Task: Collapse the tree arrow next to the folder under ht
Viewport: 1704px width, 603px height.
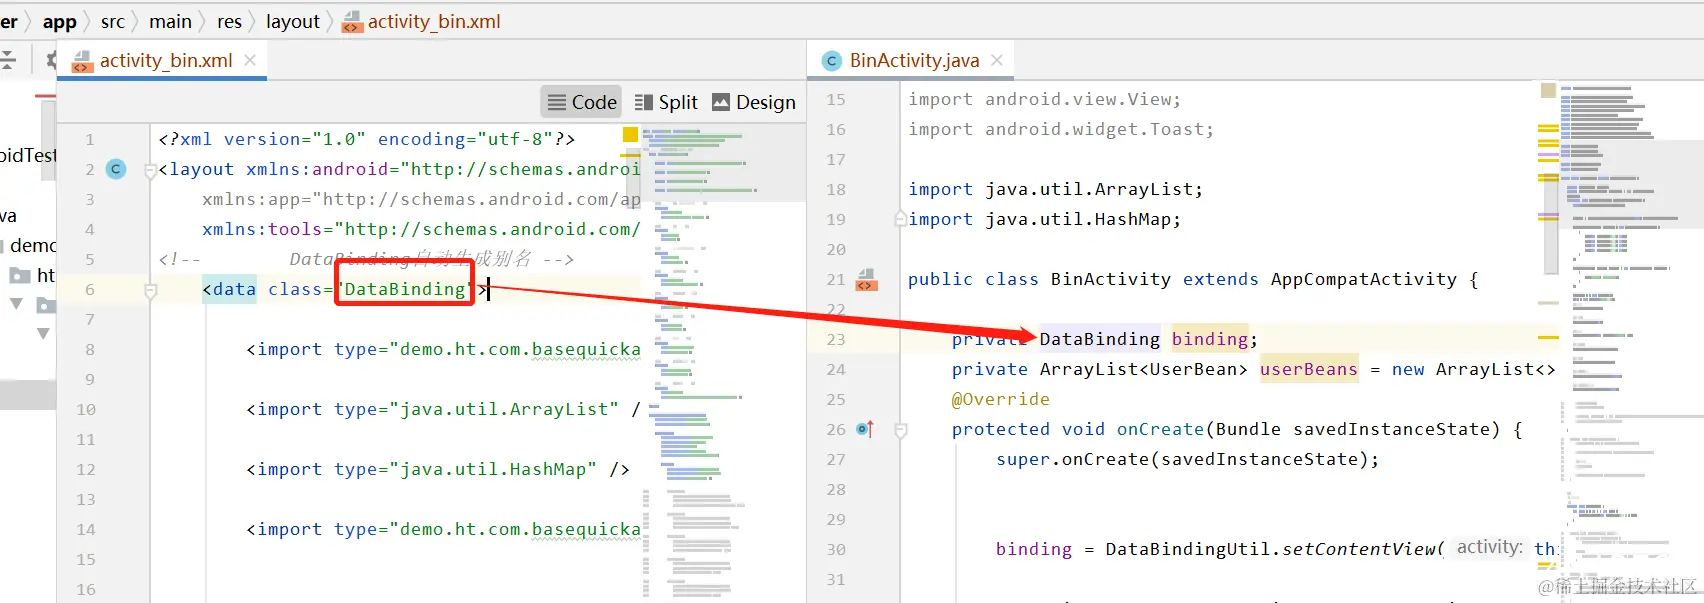Action: (16, 303)
